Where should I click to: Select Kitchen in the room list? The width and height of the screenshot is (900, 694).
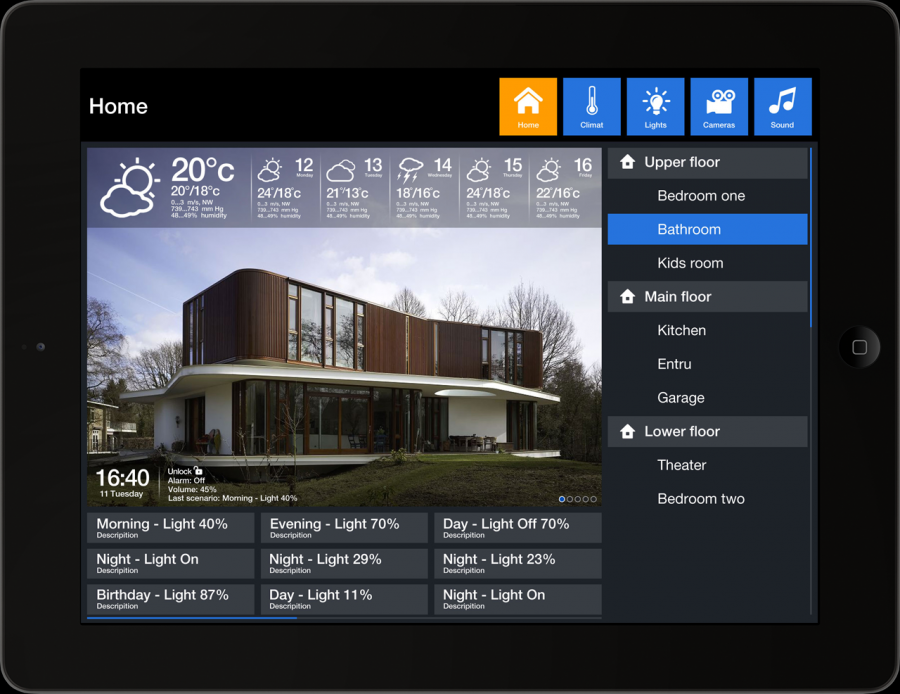tap(682, 330)
